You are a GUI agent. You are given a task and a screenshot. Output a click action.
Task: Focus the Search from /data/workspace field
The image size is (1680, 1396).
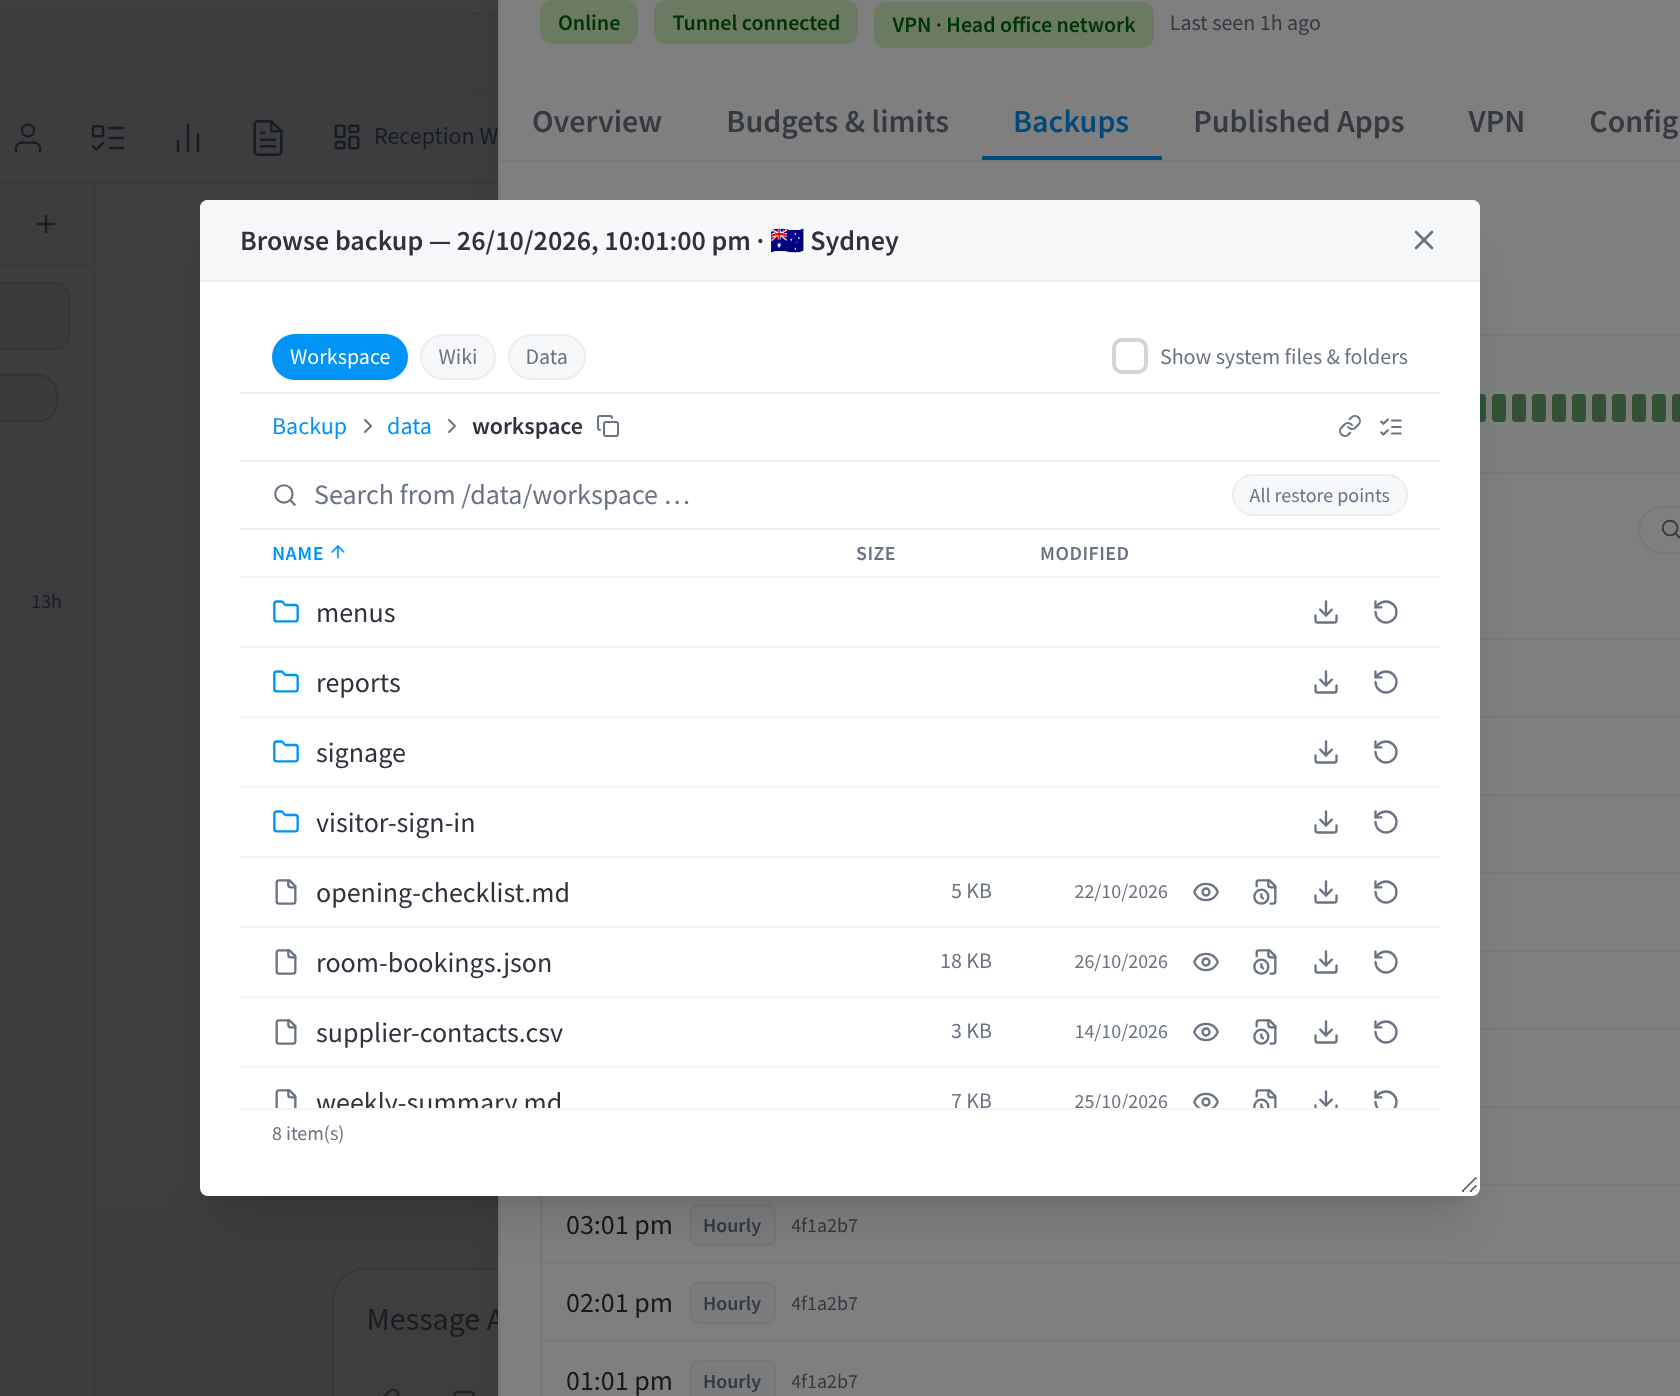click(x=740, y=495)
